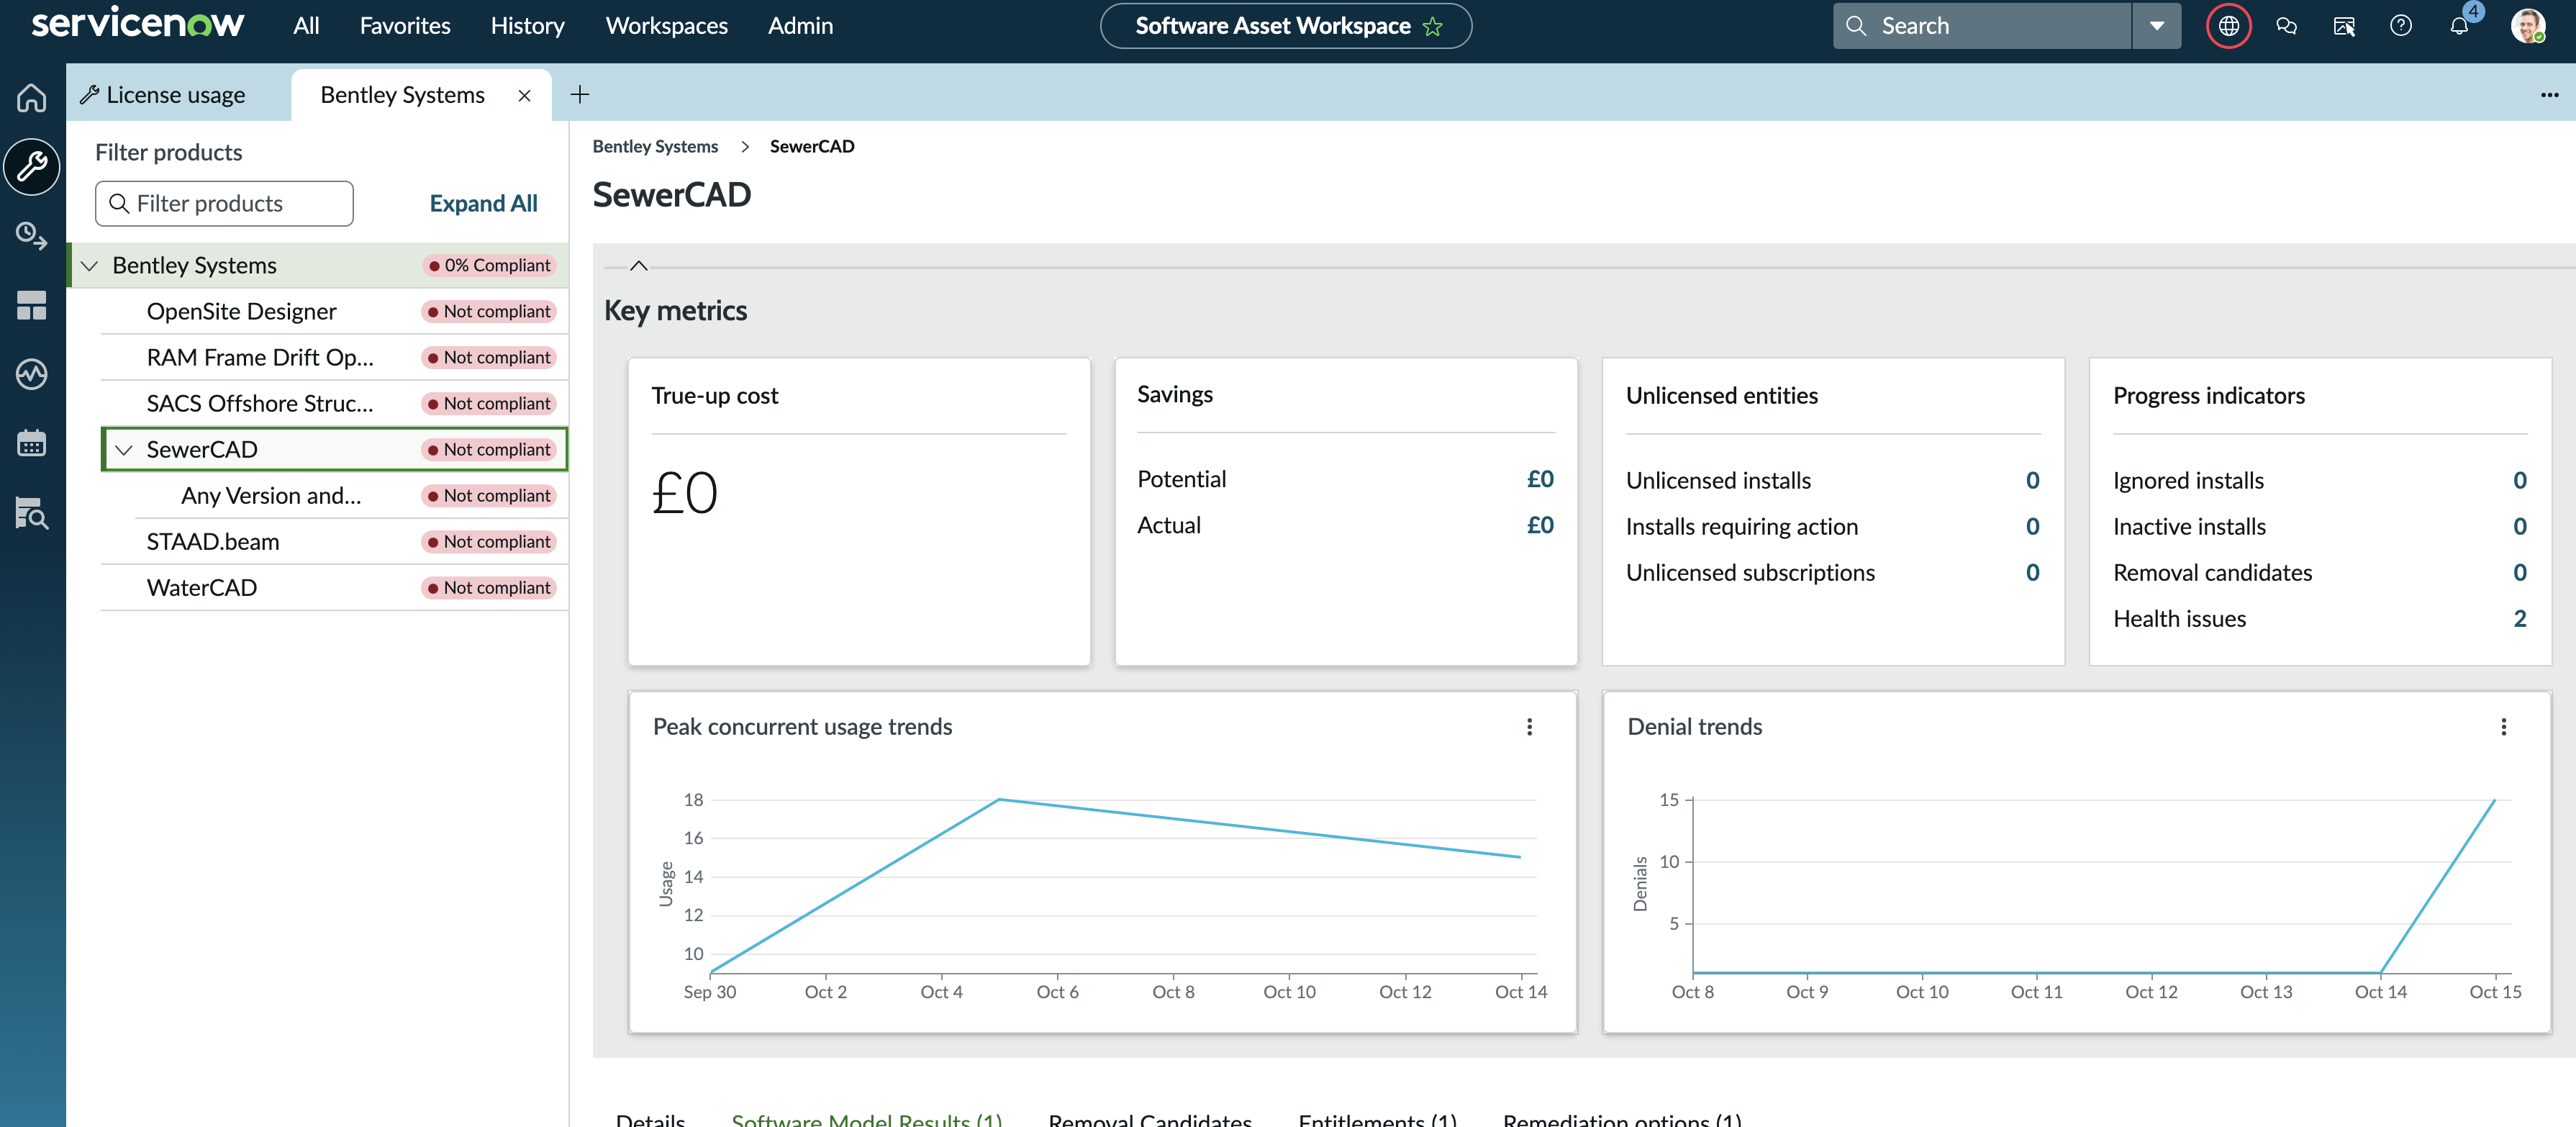Screen dimensions: 2576x1127
Task: Click the Ignored installs count
Action: point(2519,481)
